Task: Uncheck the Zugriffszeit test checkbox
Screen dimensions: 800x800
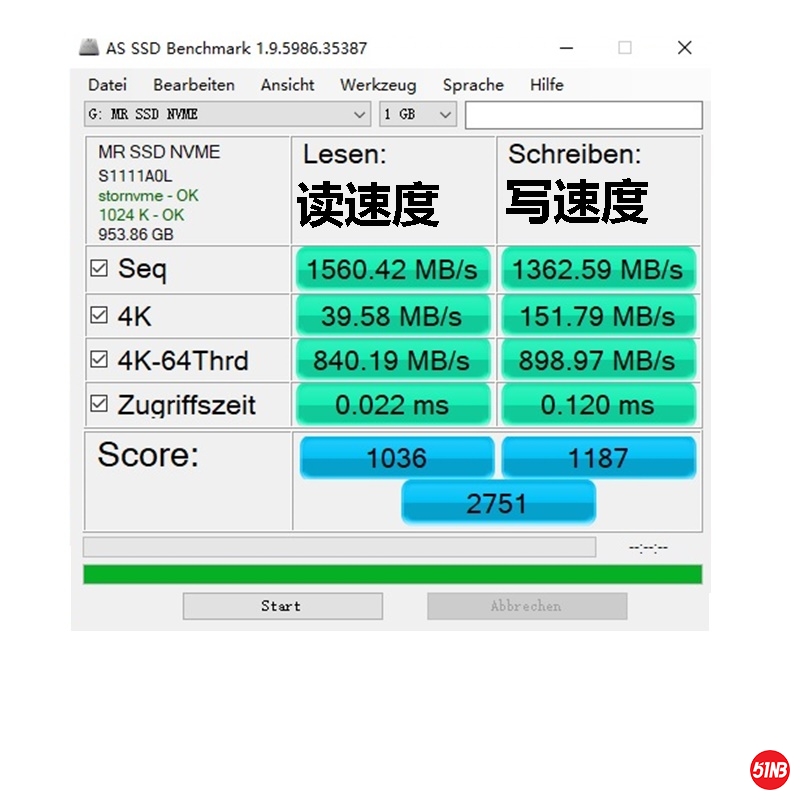Action: tap(99, 404)
